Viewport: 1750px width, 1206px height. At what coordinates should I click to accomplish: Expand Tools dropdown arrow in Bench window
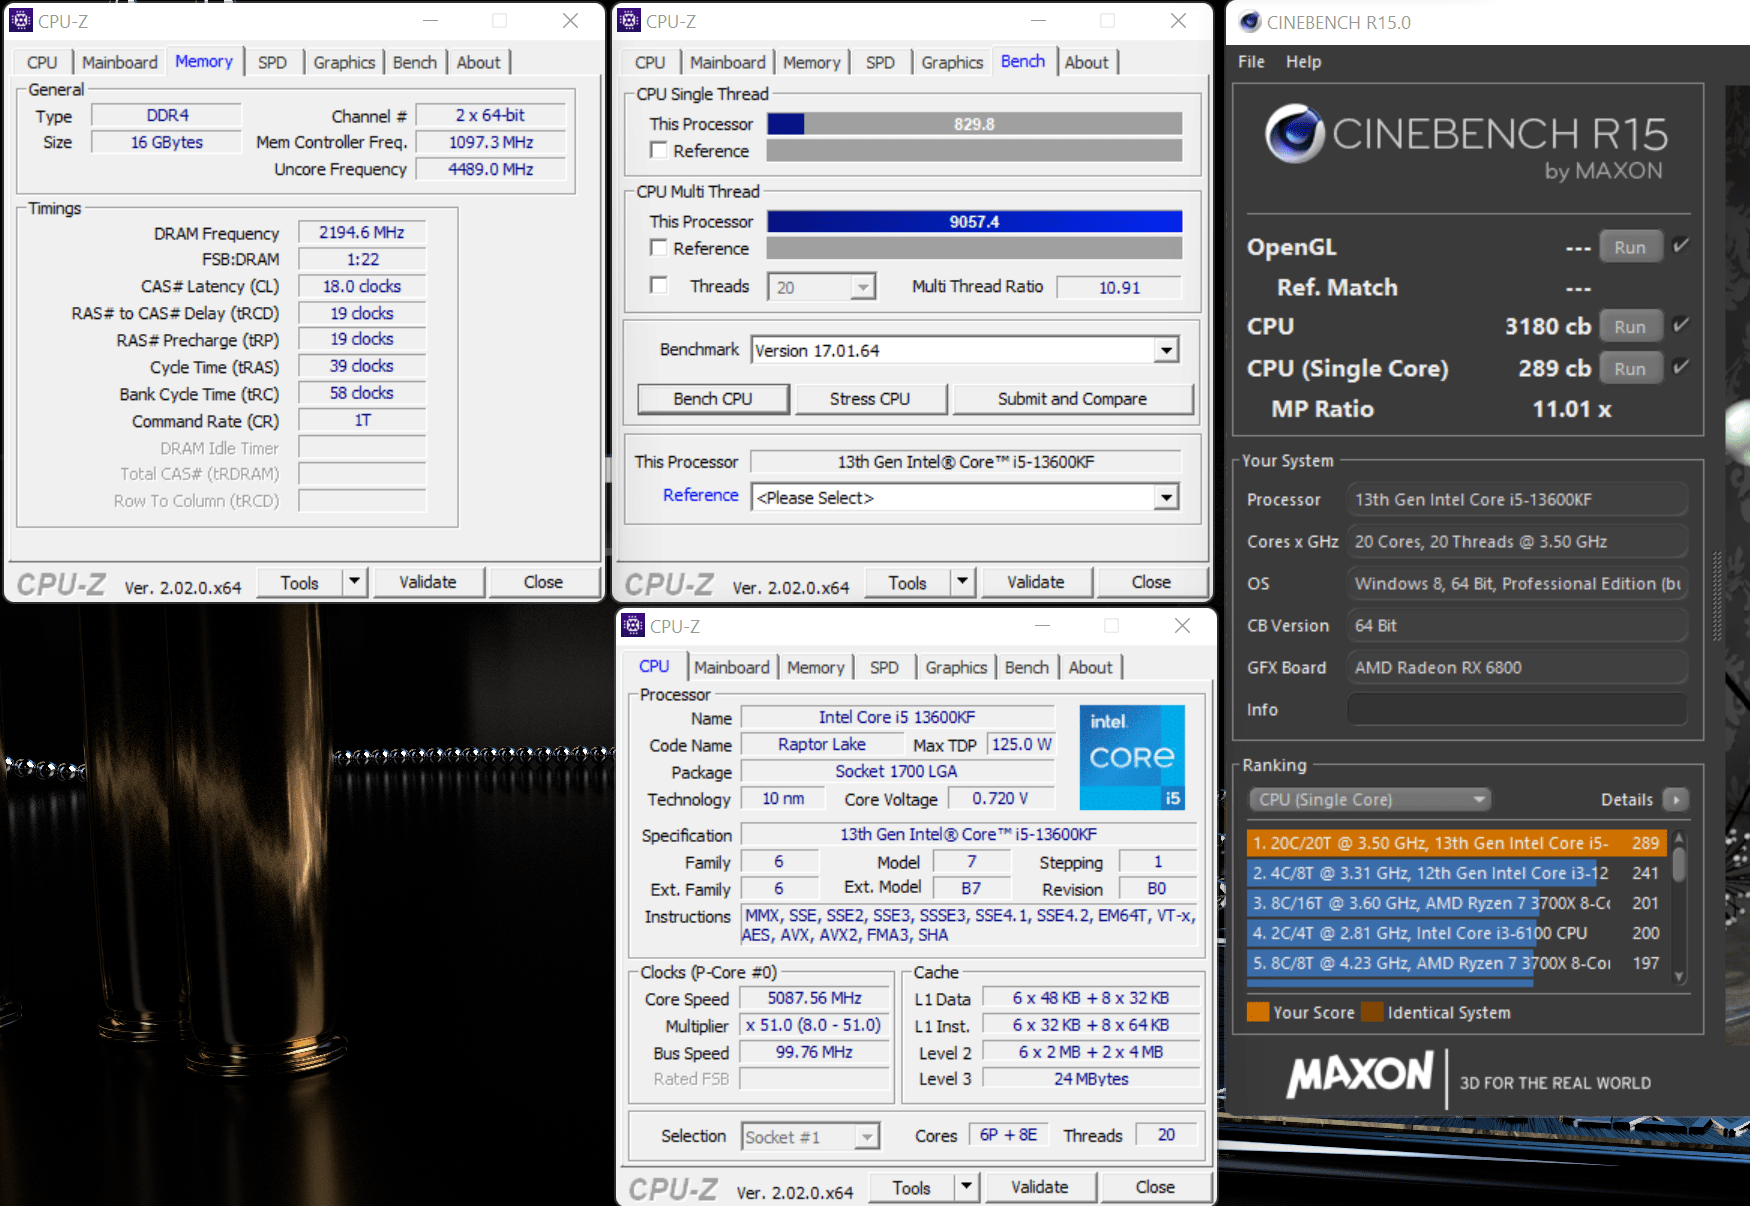tap(962, 581)
